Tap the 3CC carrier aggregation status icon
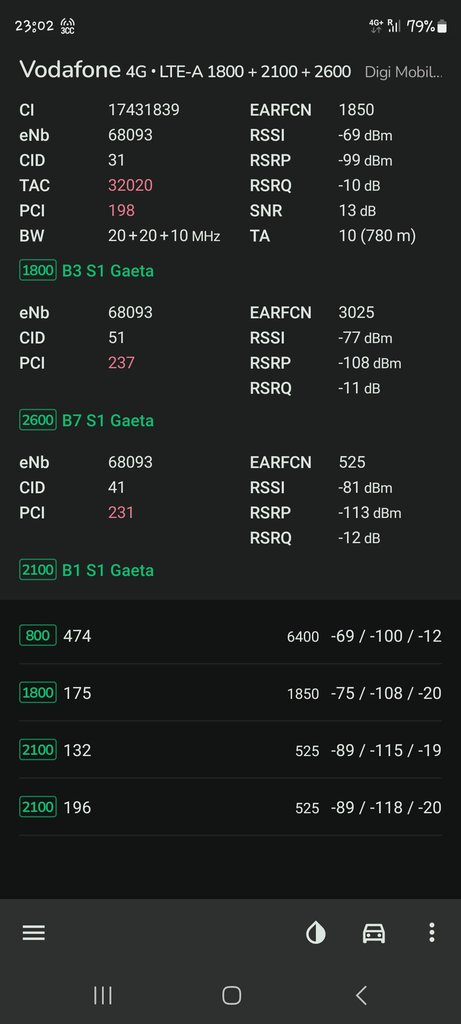This screenshot has height=1024, width=461. 67,26
